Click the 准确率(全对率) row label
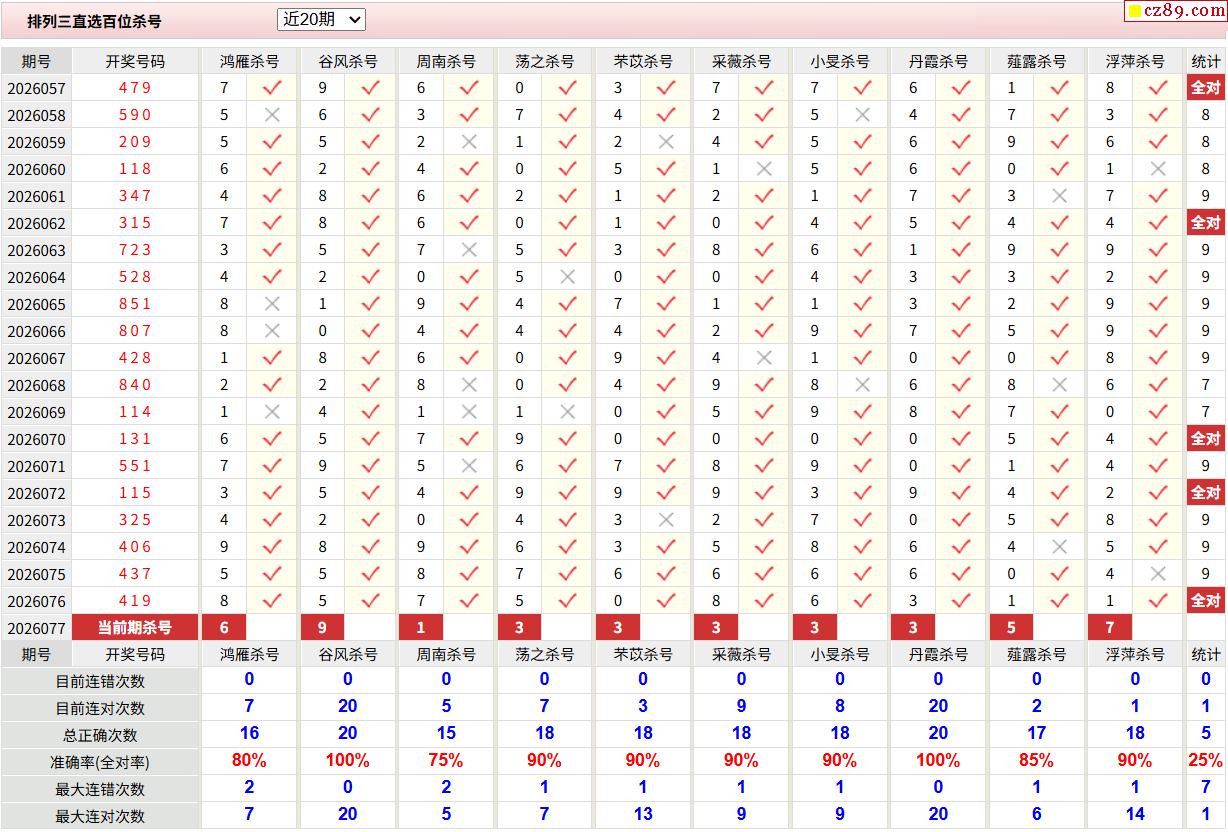The width and height of the screenshot is (1228, 832). [100, 762]
